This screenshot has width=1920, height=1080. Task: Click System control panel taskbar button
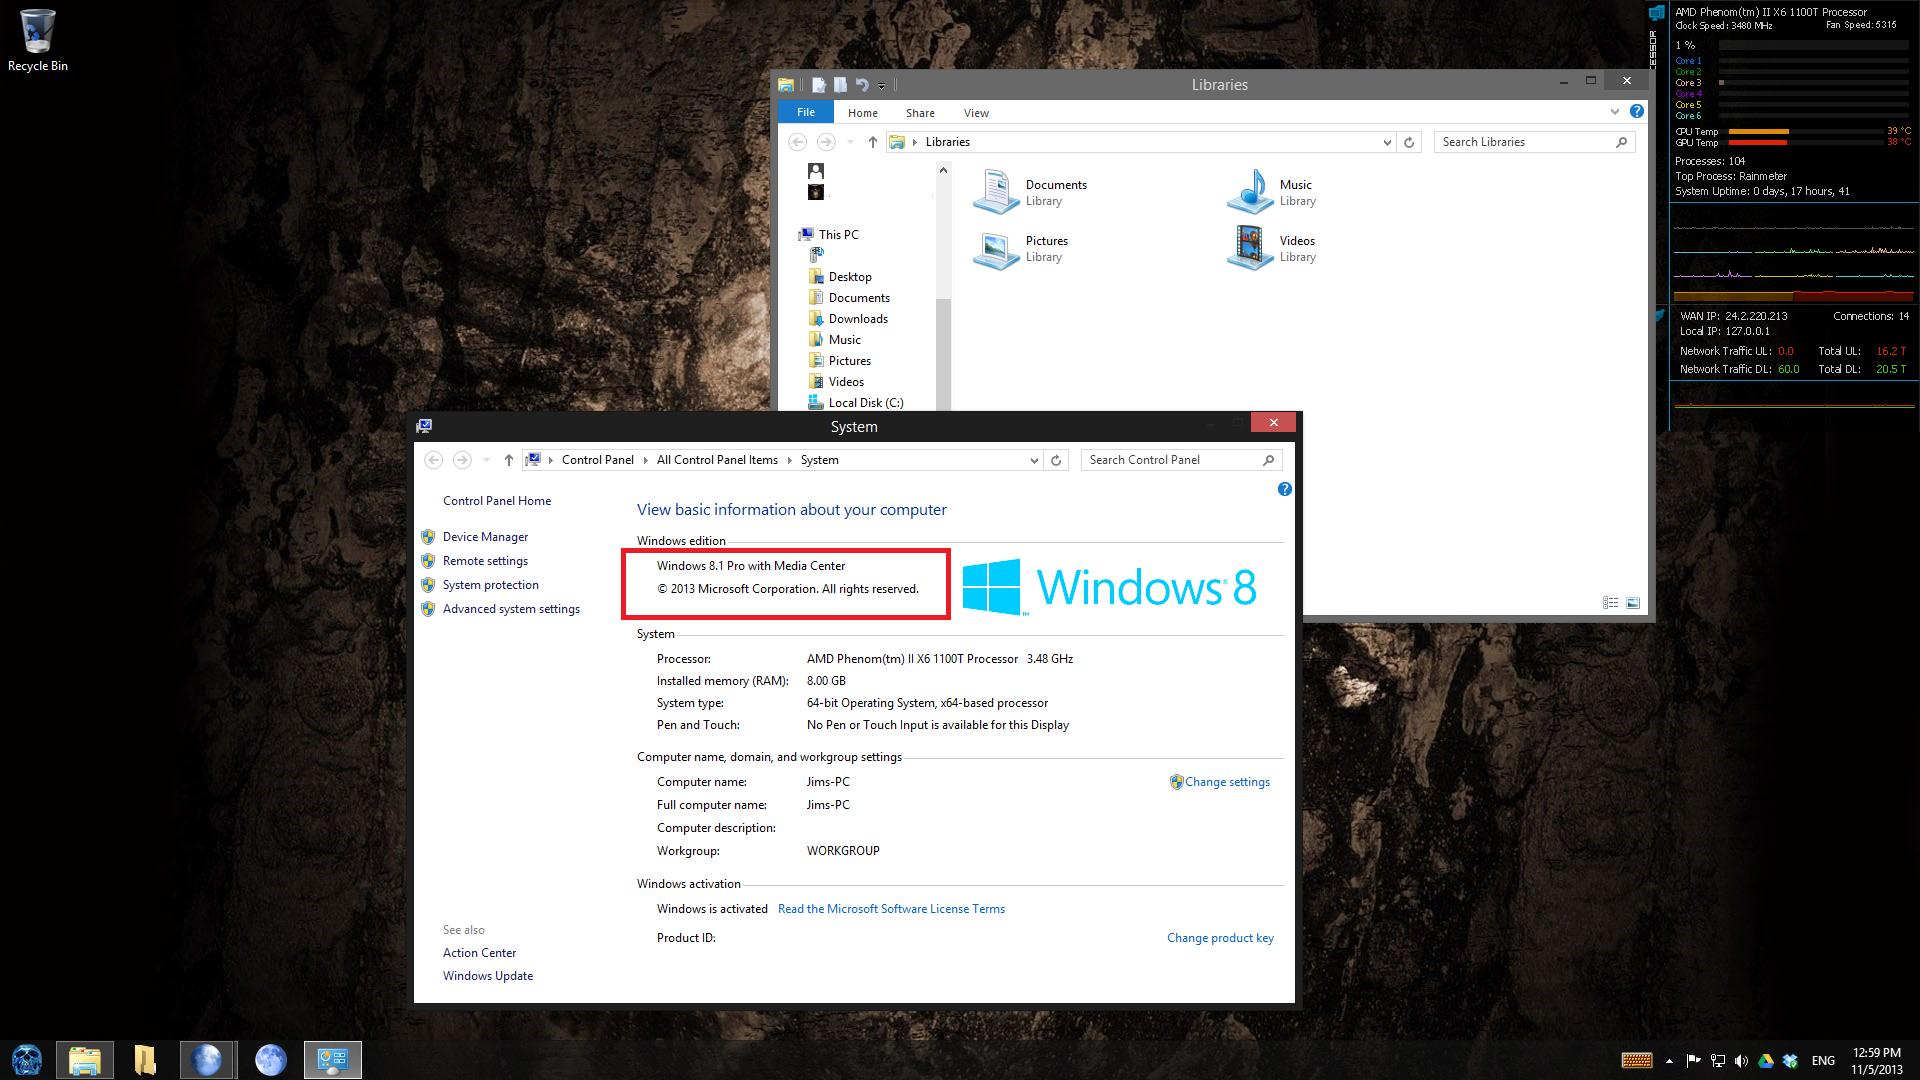pyautogui.click(x=332, y=1060)
